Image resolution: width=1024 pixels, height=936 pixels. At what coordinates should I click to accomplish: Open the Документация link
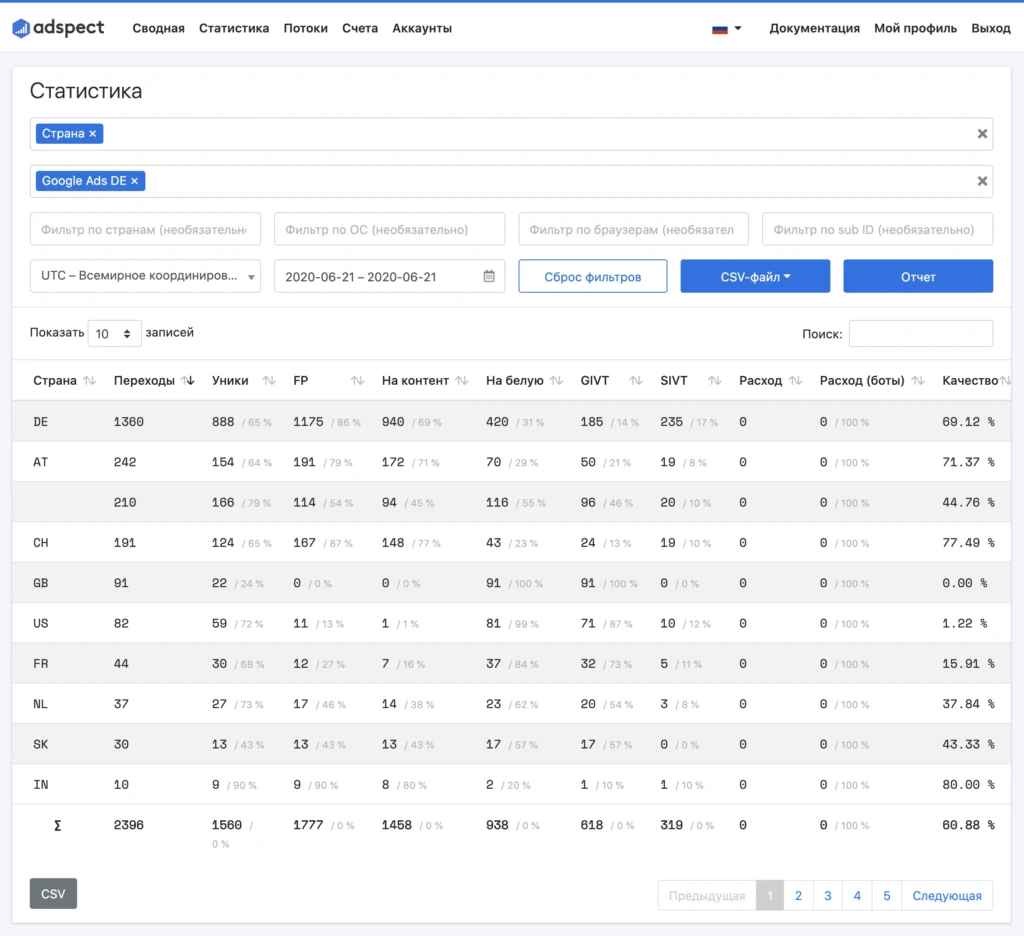[x=814, y=28]
